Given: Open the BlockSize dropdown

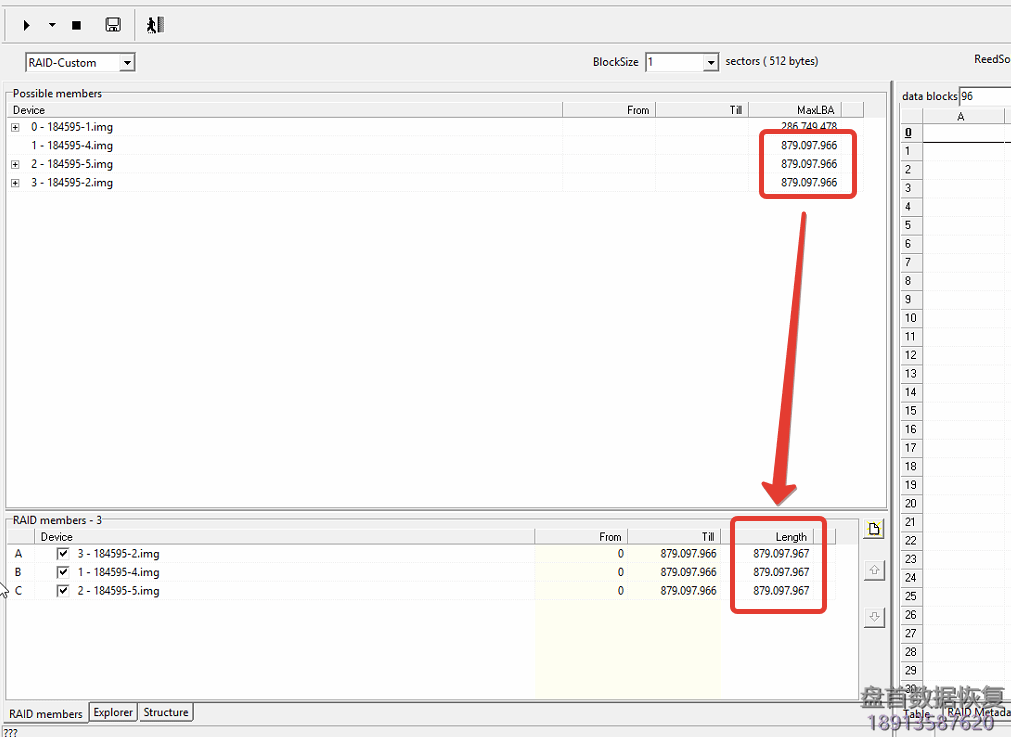Looking at the screenshot, I should pyautogui.click(x=709, y=61).
